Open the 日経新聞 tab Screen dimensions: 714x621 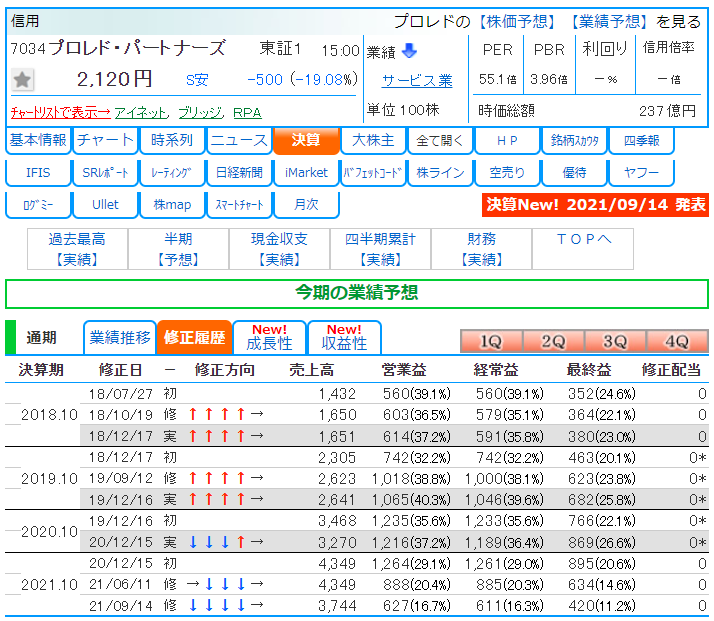pos(239,173)
